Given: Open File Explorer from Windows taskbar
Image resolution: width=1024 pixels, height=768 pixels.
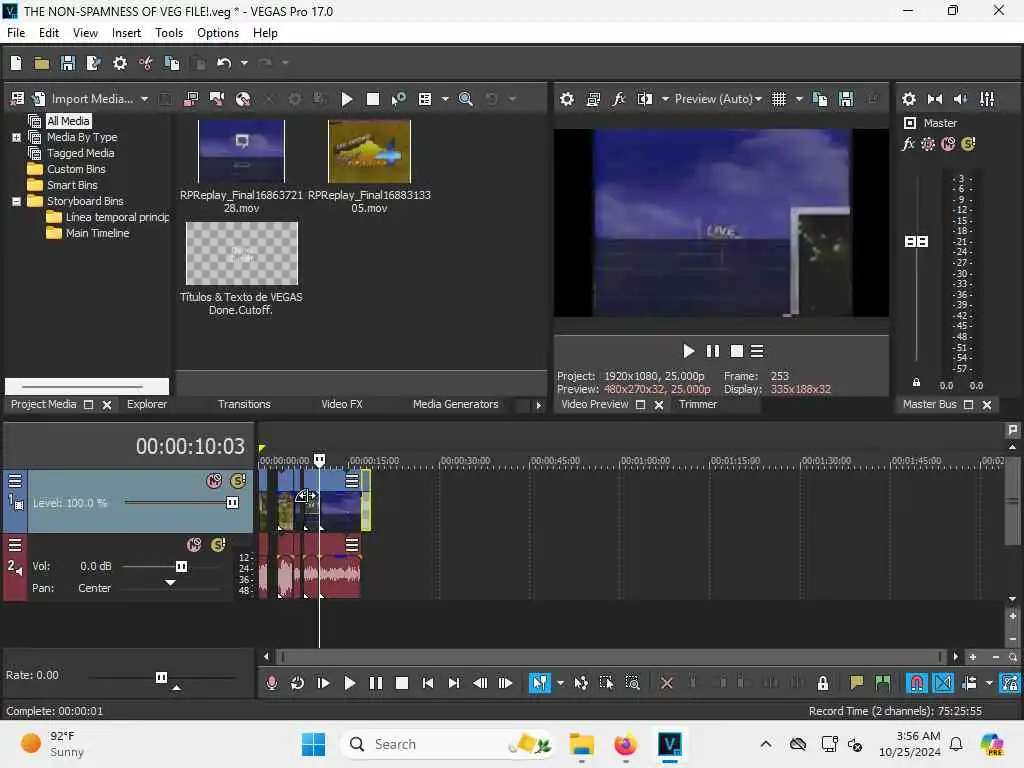Looking at the screenshot, I should [581, 744].
